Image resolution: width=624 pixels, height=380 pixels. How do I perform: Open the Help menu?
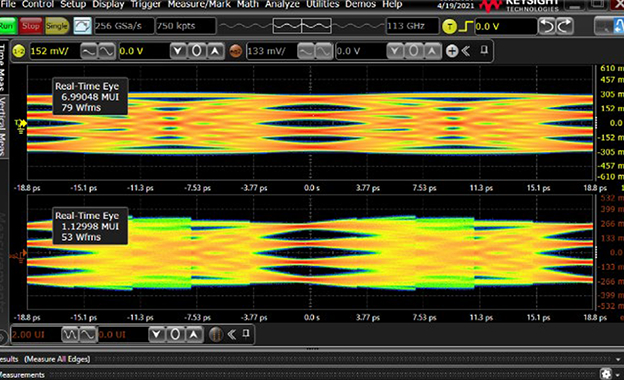(392, 4)
